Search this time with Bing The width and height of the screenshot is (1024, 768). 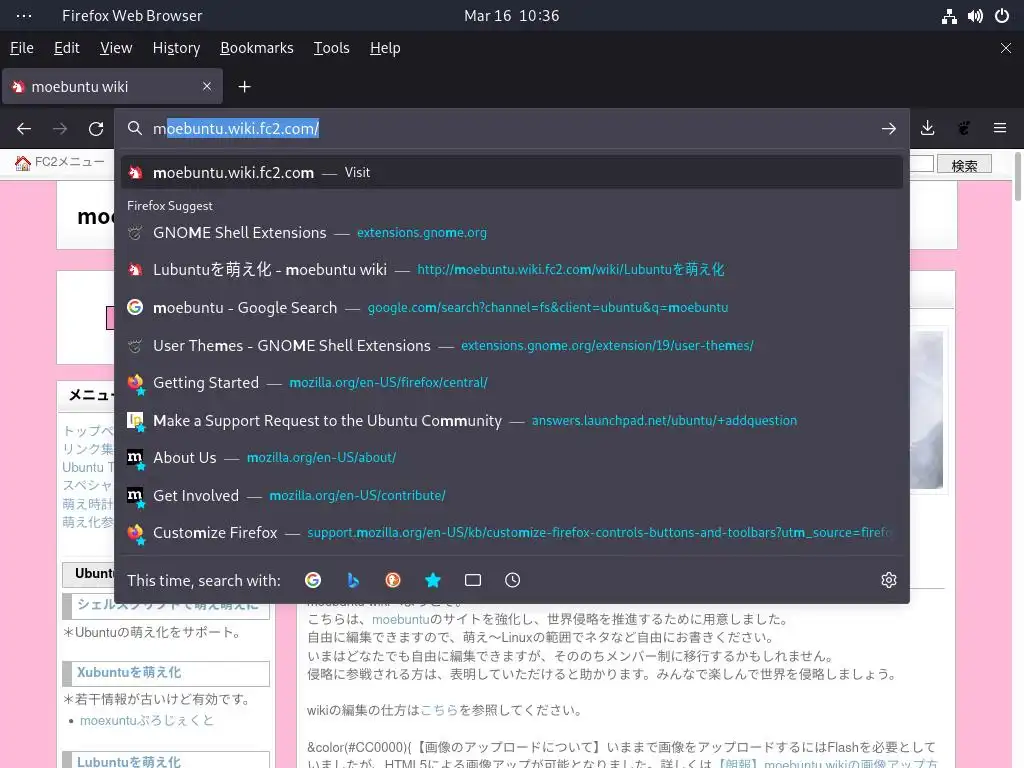(x=353, y=580)
